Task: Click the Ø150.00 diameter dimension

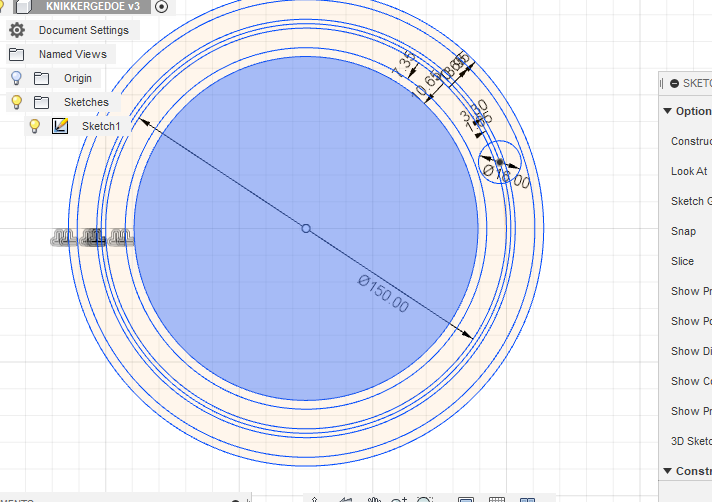Action: tap(383, 294)
